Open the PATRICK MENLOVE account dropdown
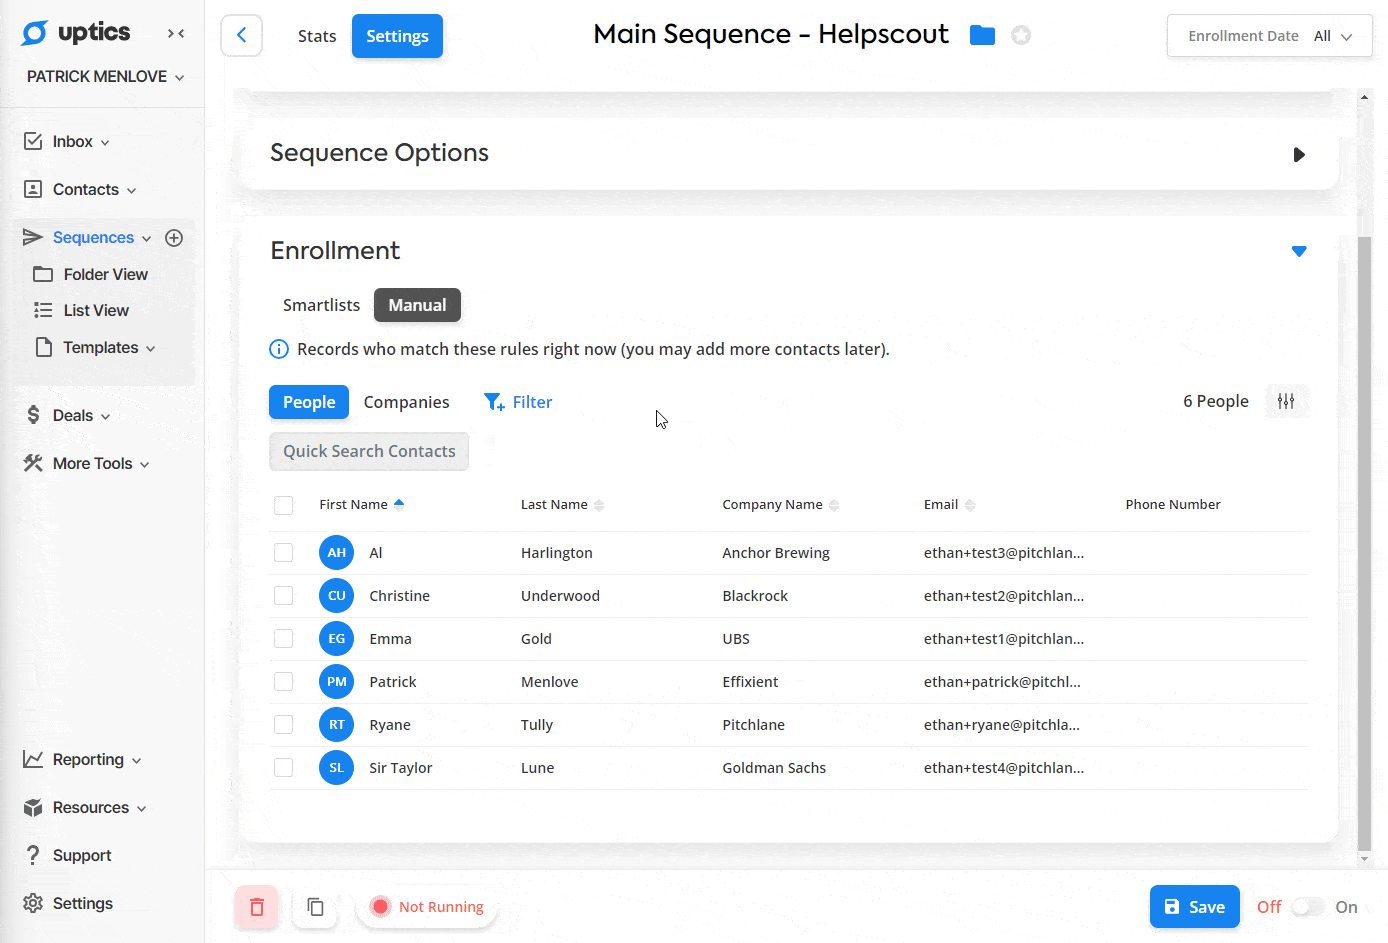Screen dimensions: 1388x943 (x=105, y=77)
